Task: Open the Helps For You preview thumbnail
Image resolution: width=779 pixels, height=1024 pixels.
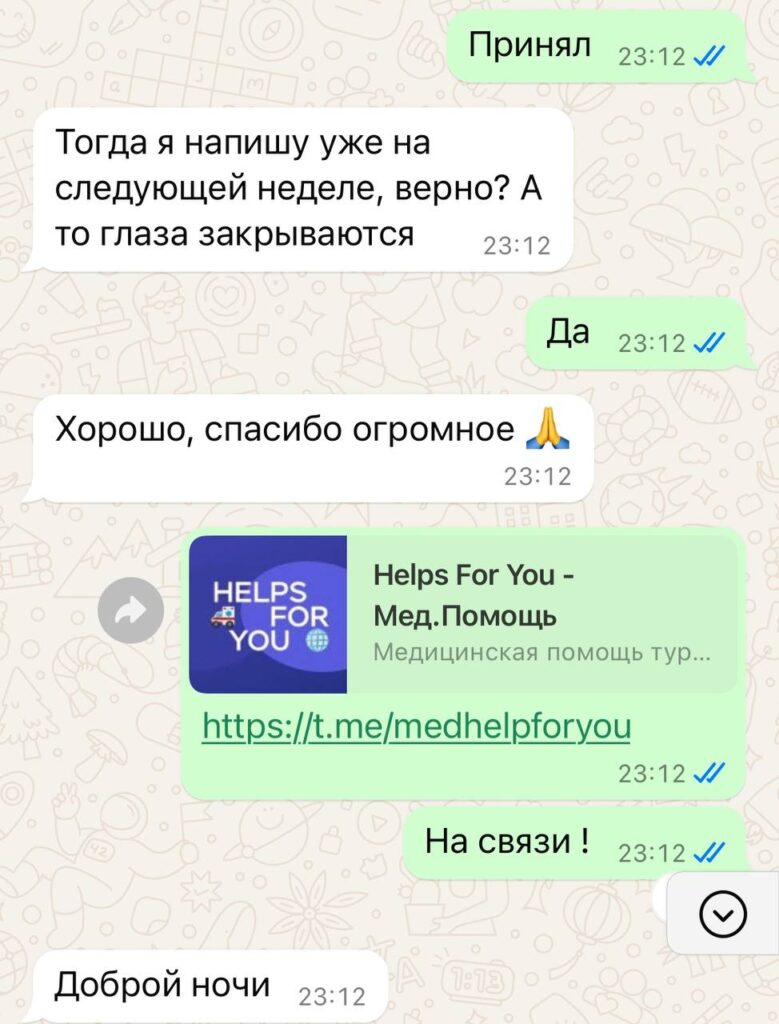Action: [268, 615]
